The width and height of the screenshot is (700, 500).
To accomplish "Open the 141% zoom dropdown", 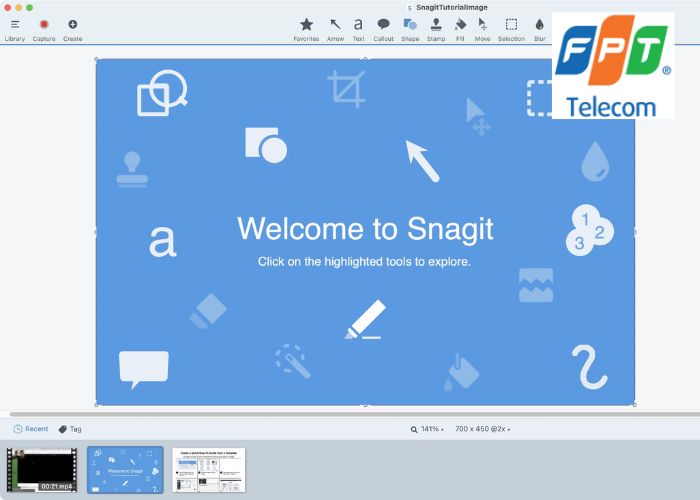I will pyautogui.click(x=427, y=429).
